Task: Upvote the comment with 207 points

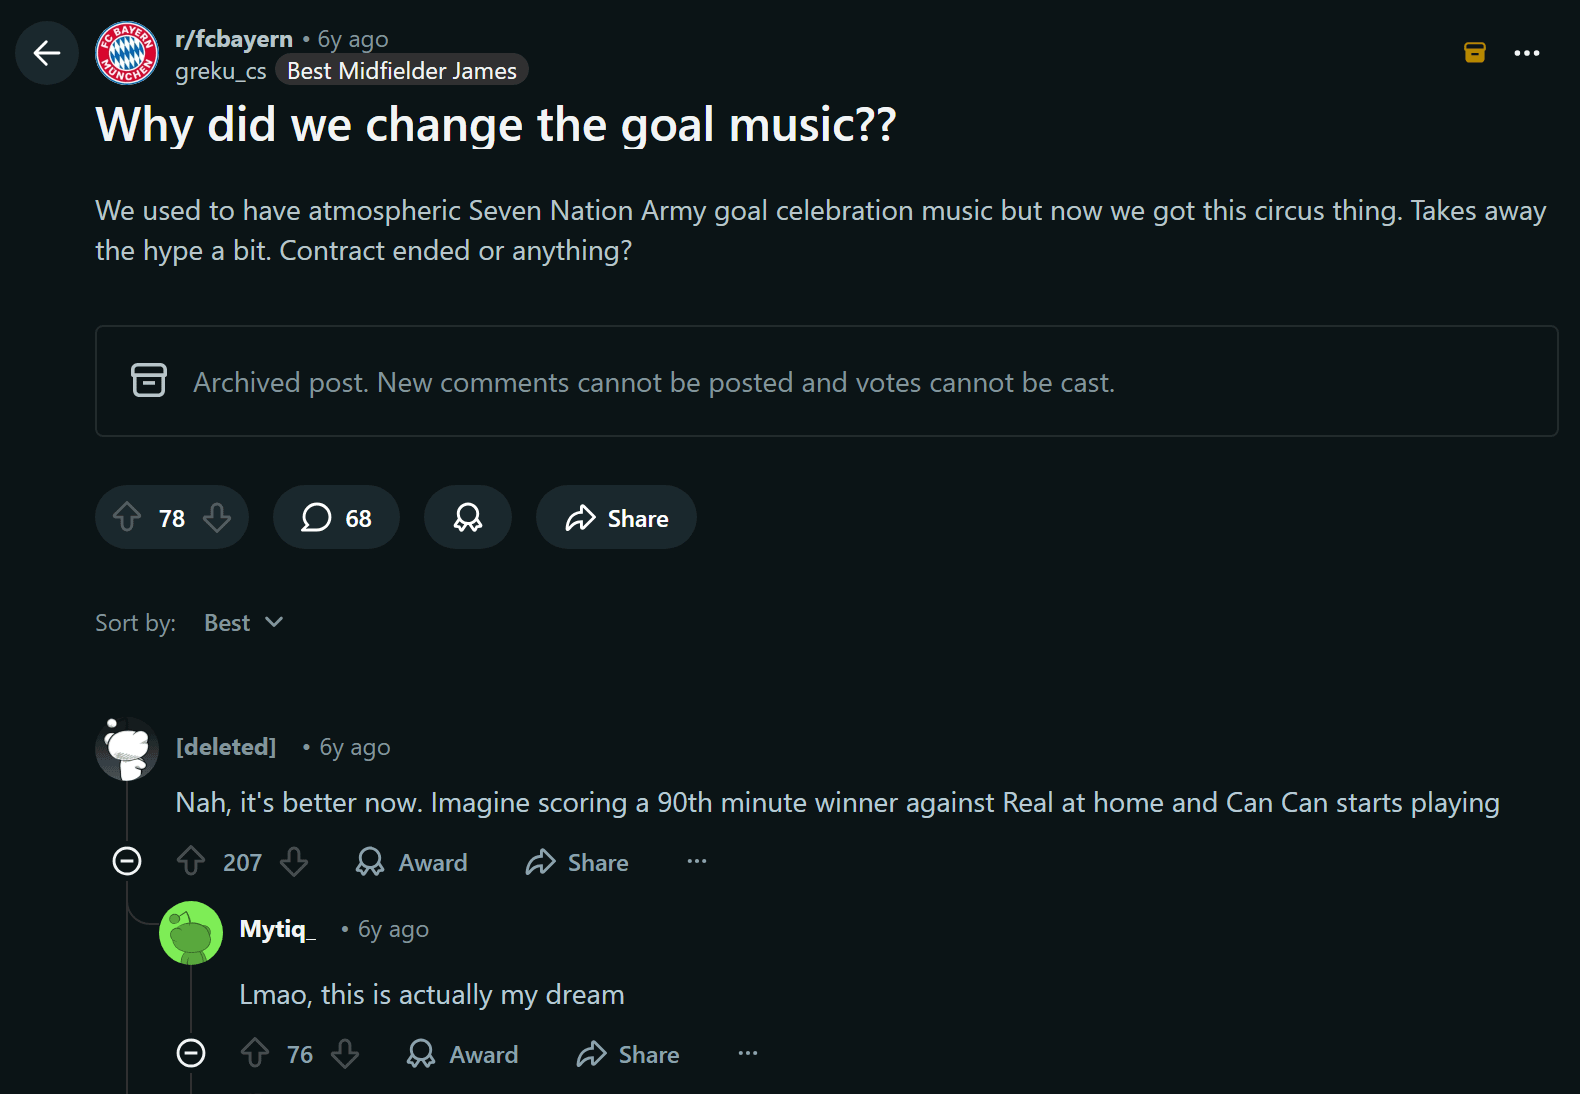Action: click(x=191, y=862)
